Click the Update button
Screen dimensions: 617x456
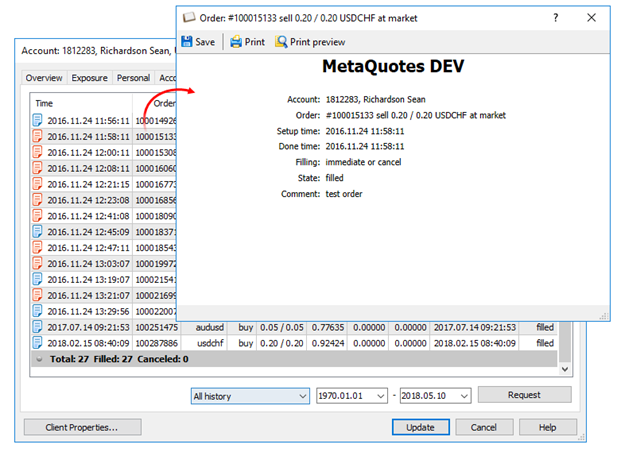(x=421, y=427)
